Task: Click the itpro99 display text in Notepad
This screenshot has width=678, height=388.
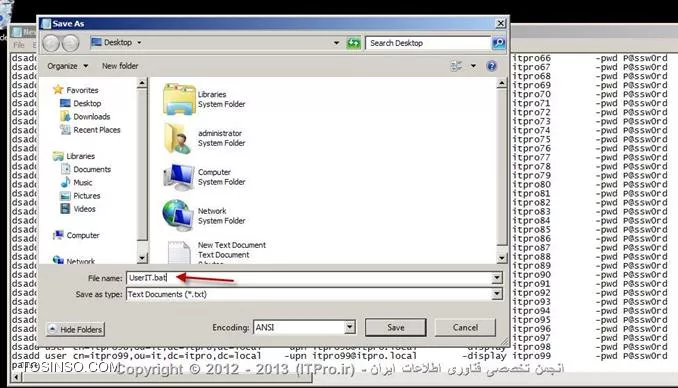Action: point(531,356)
